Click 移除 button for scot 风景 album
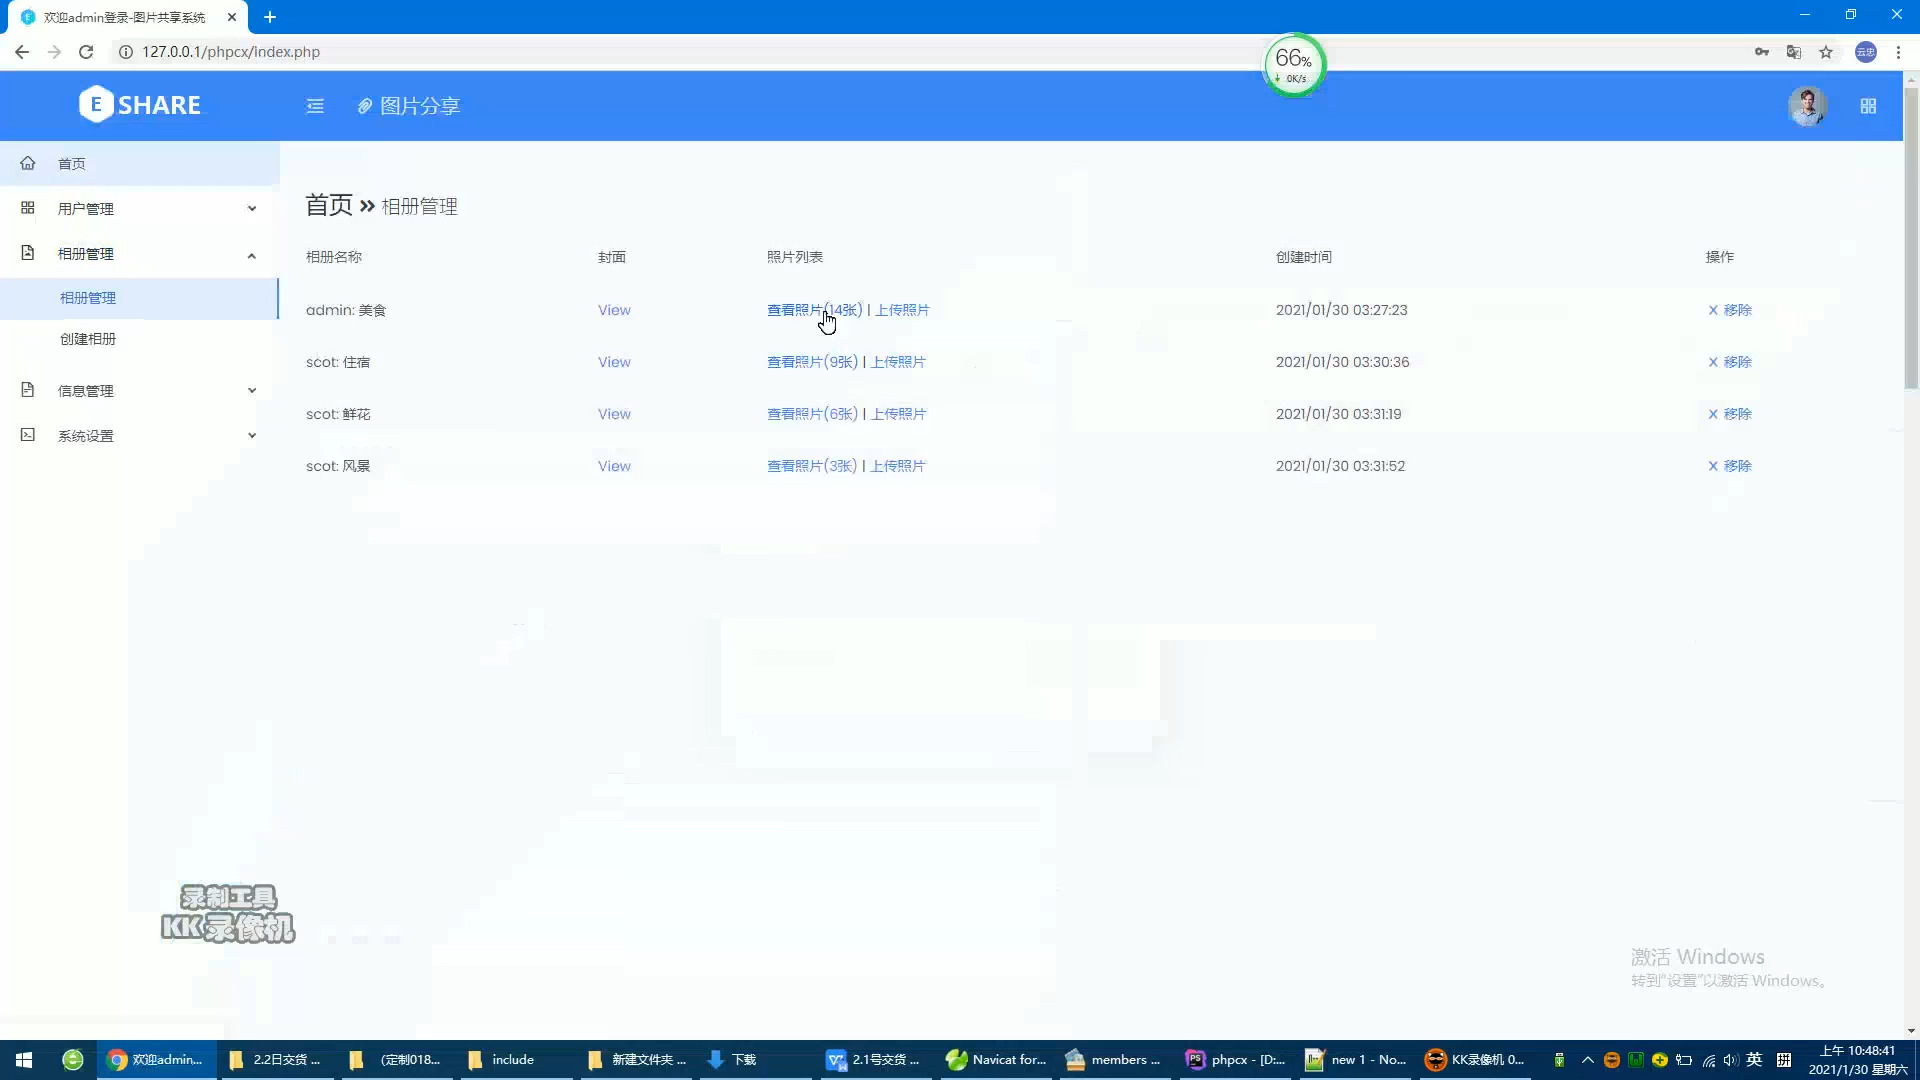 (x=1729, y=465)
